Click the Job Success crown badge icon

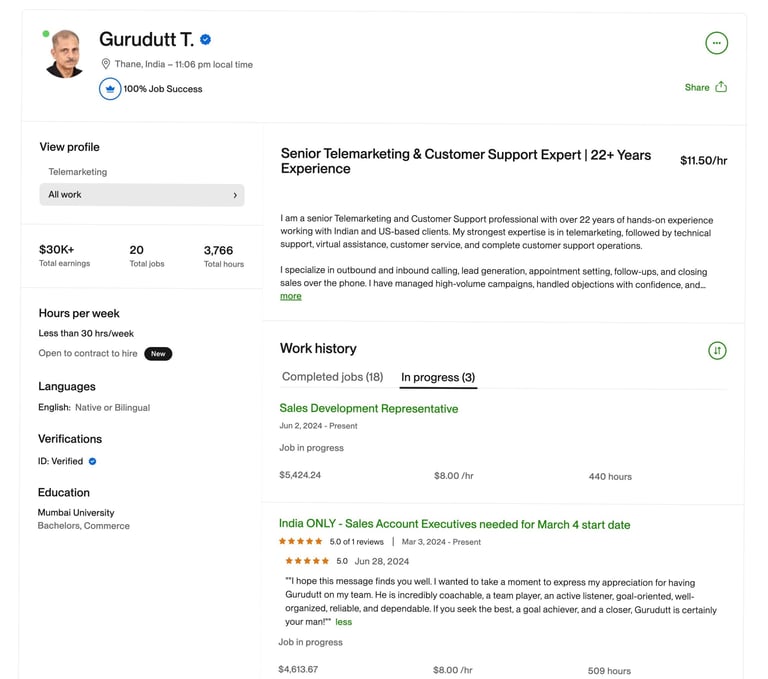tap(110, 89)
